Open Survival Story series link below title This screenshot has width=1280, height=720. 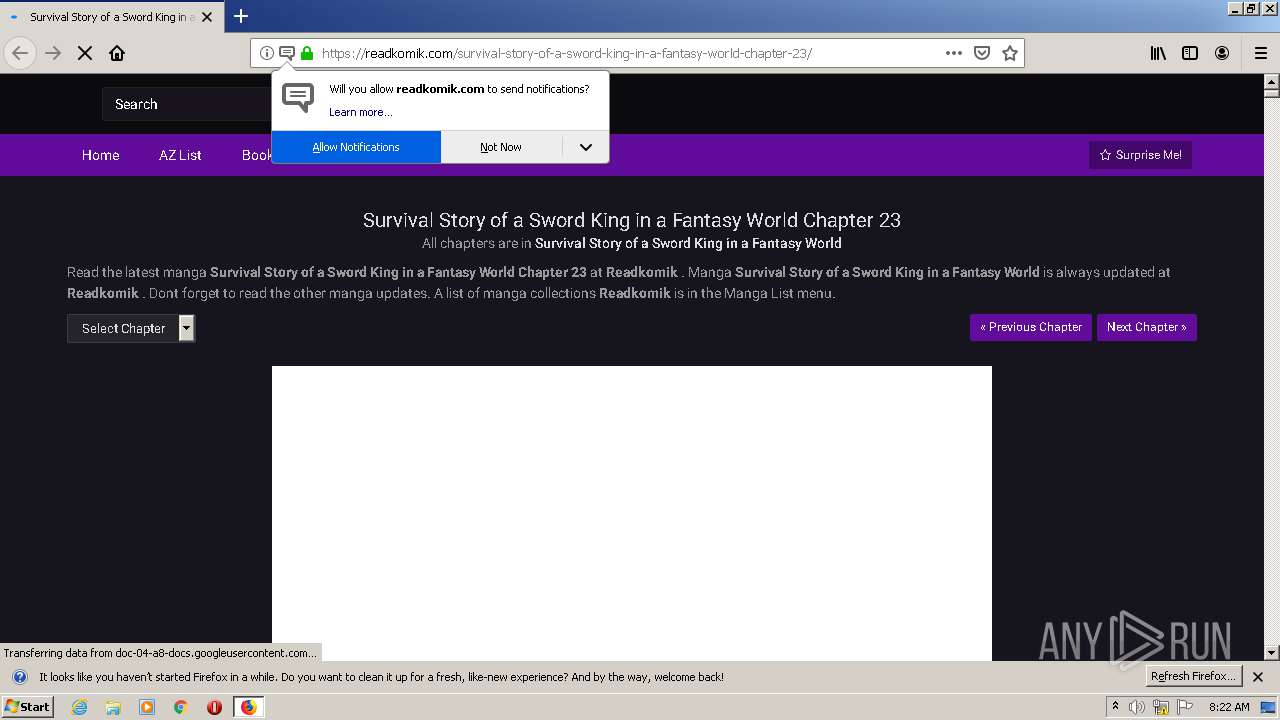(688, 243)
